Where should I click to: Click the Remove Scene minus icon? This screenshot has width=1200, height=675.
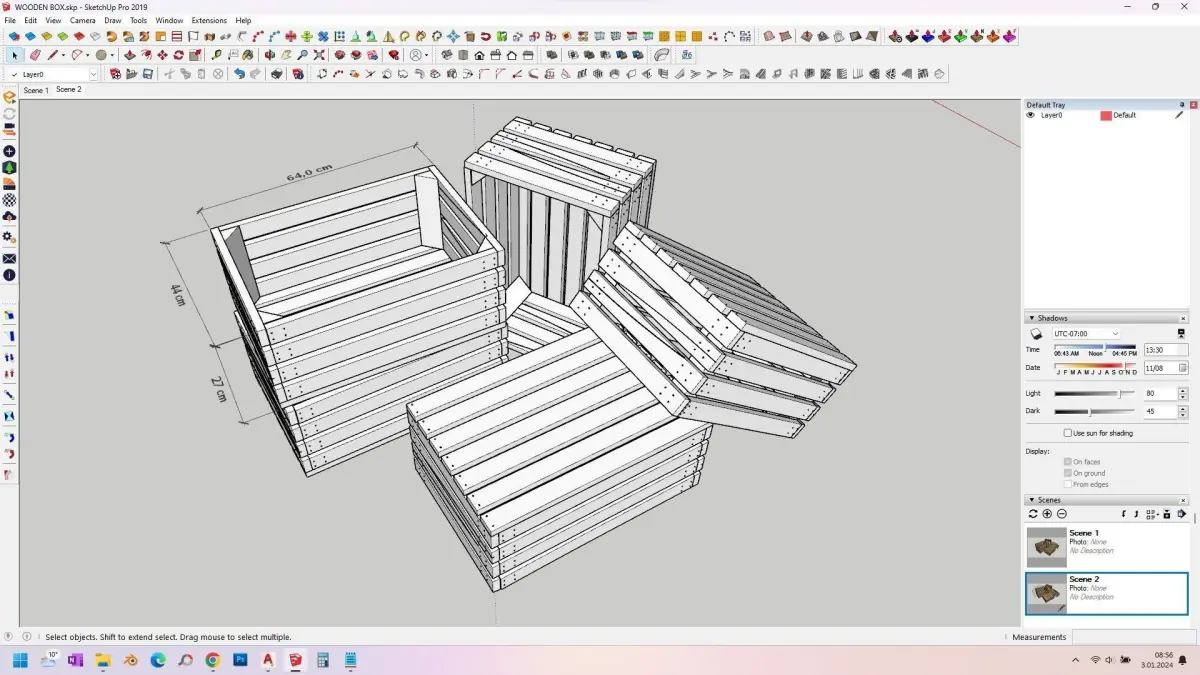1062,514
